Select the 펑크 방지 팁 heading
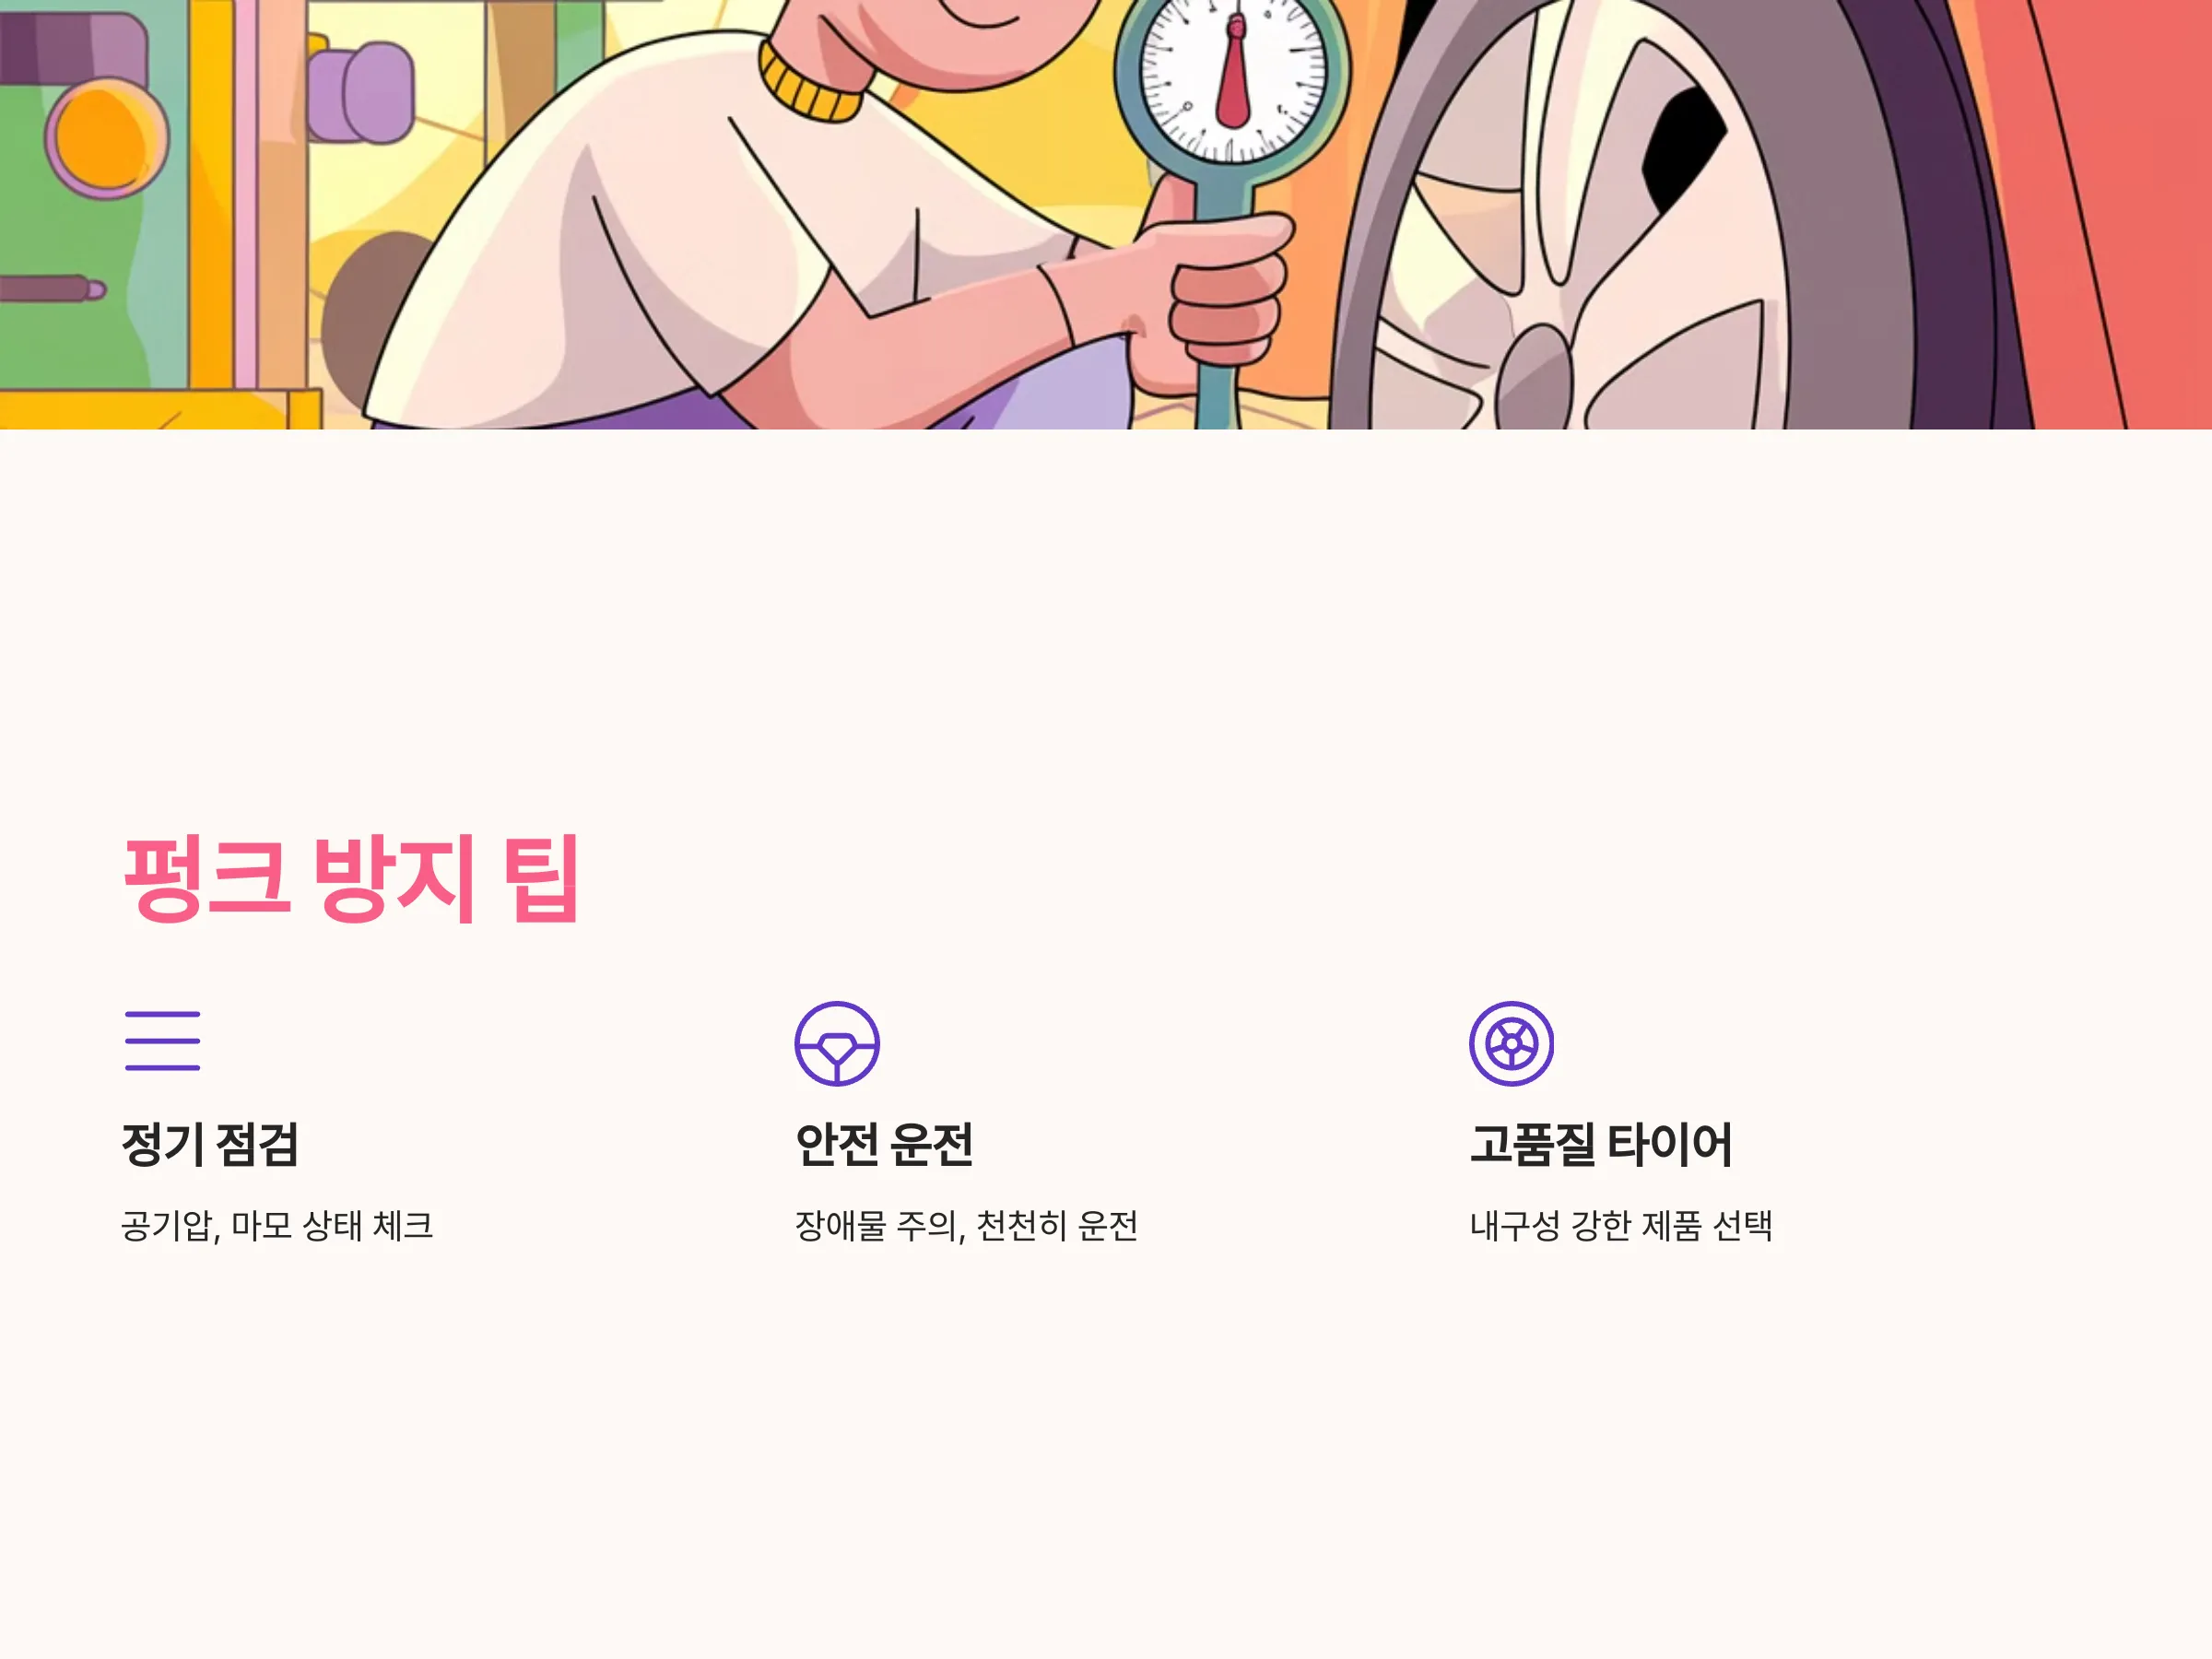Screen dimensions: 2212x1659 351,878
